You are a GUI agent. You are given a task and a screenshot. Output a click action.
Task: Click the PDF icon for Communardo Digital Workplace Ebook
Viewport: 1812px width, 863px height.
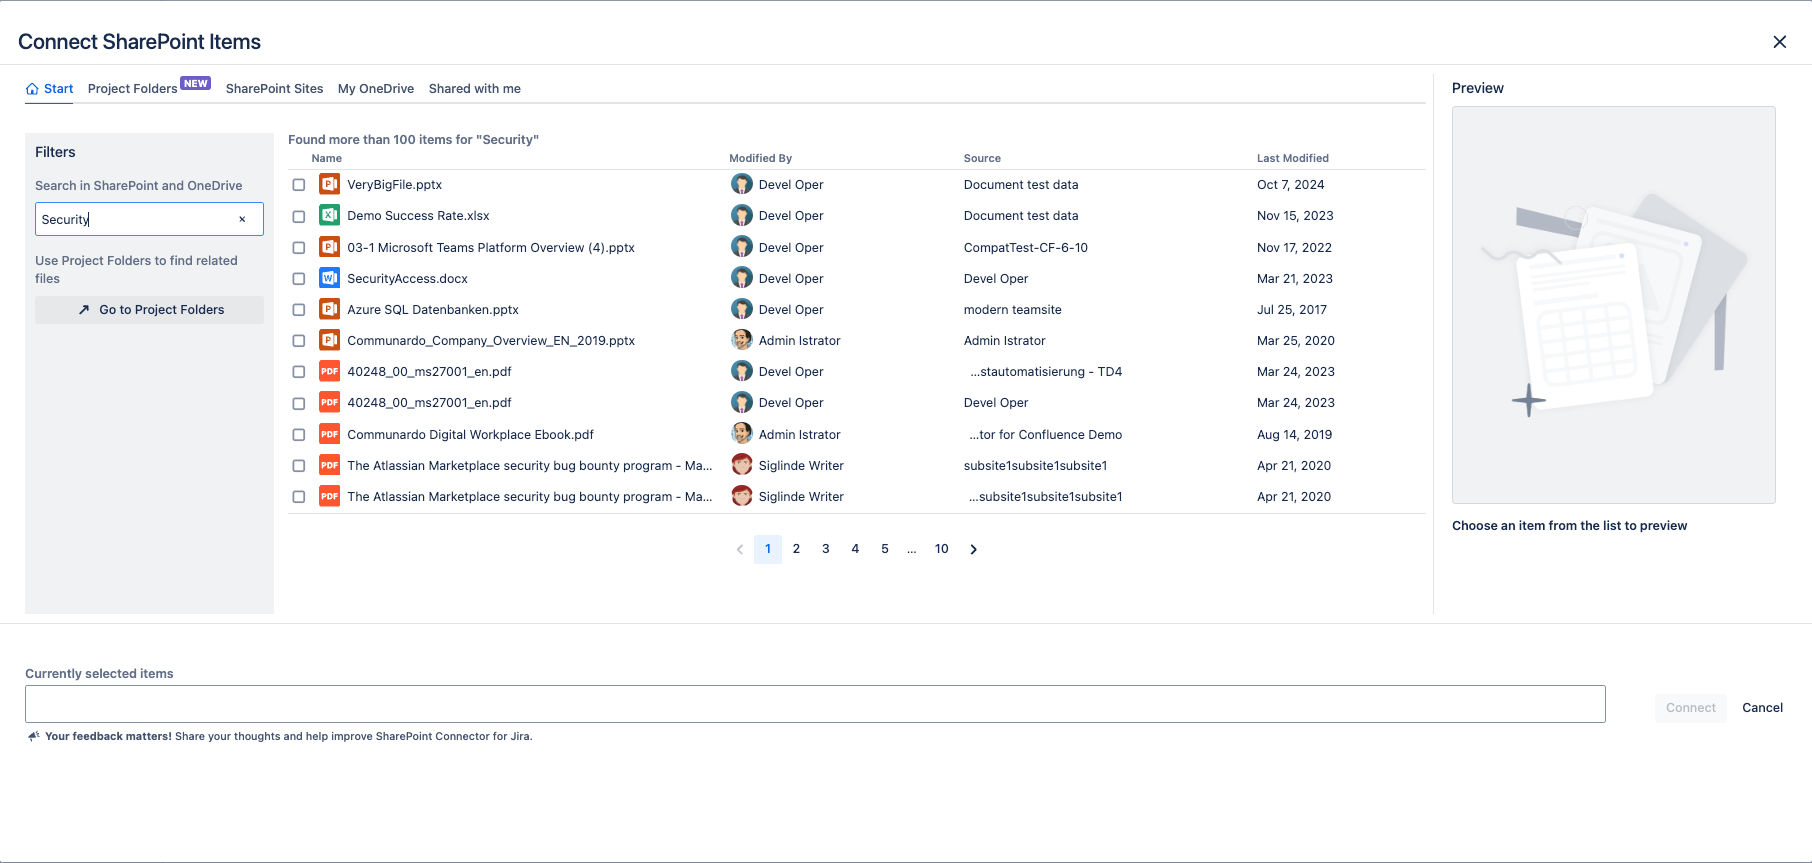coord(329,434)
